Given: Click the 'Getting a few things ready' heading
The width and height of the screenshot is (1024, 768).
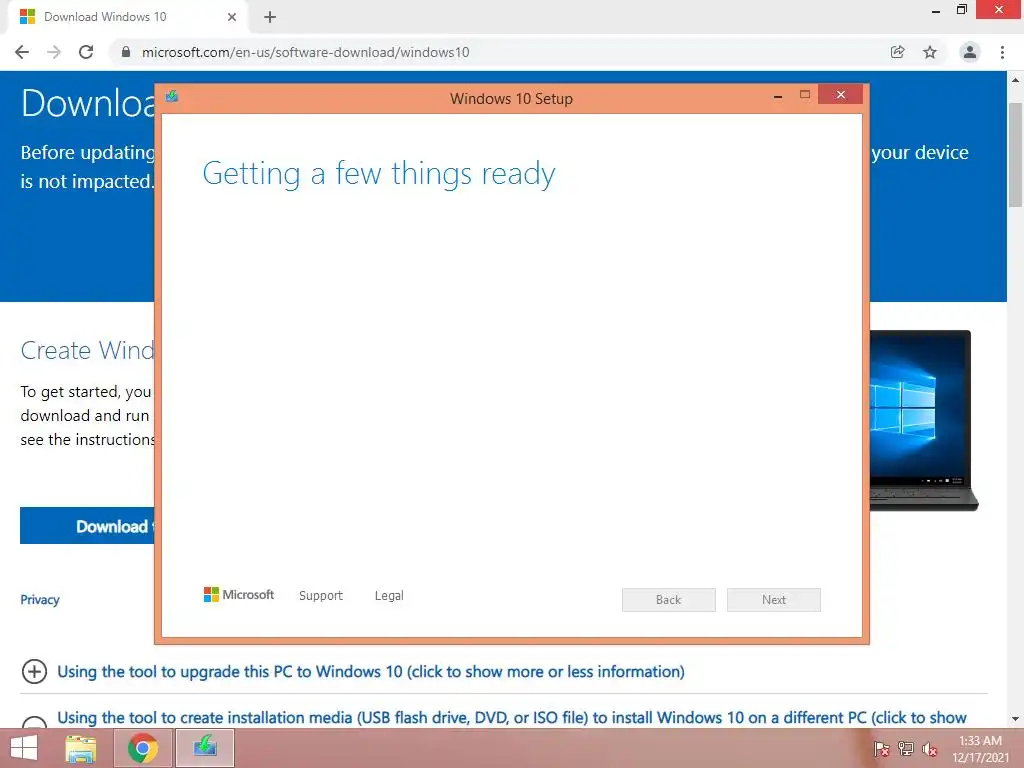Looking at the screenshot, I should tap(379, 174).
